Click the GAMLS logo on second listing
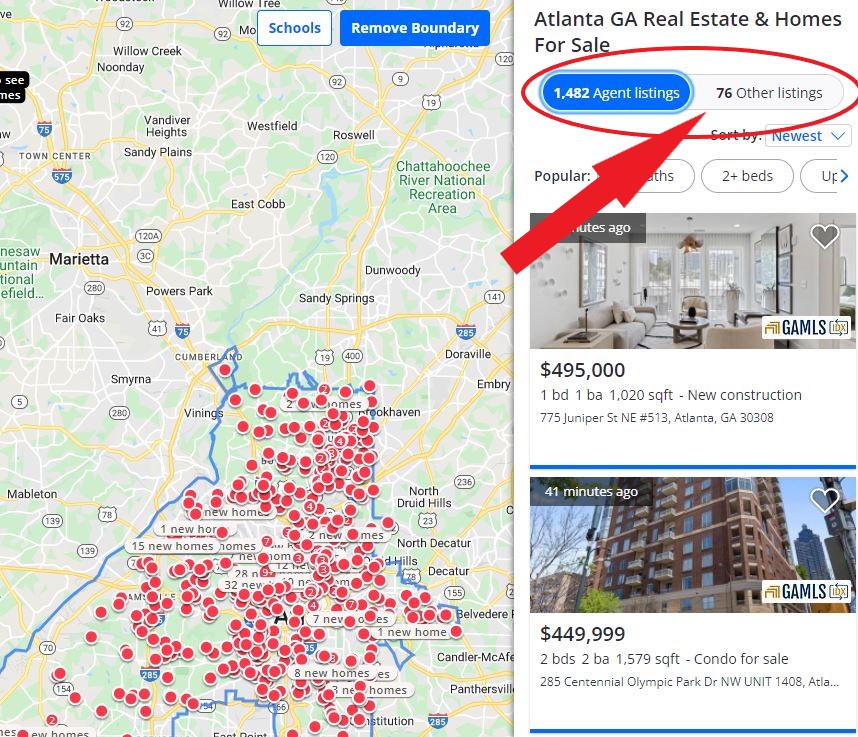This screenshot has height=737, width=858. tap(806, 591)
